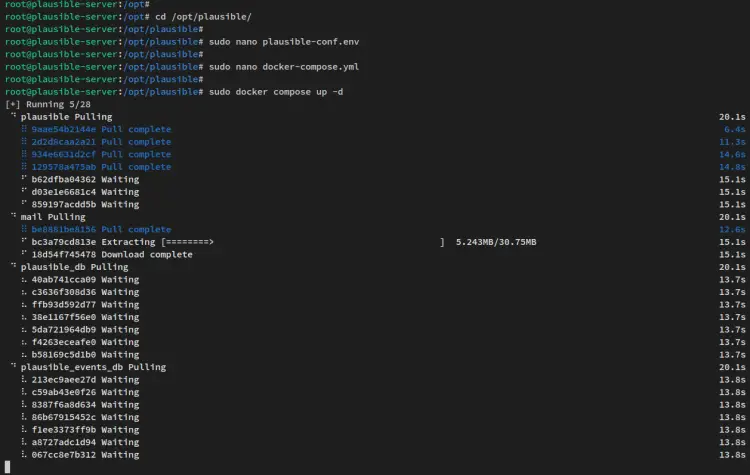Click the terminal cursor block at bottom
This screenshot has height=475, width=750.
click(x=7, y=467)
